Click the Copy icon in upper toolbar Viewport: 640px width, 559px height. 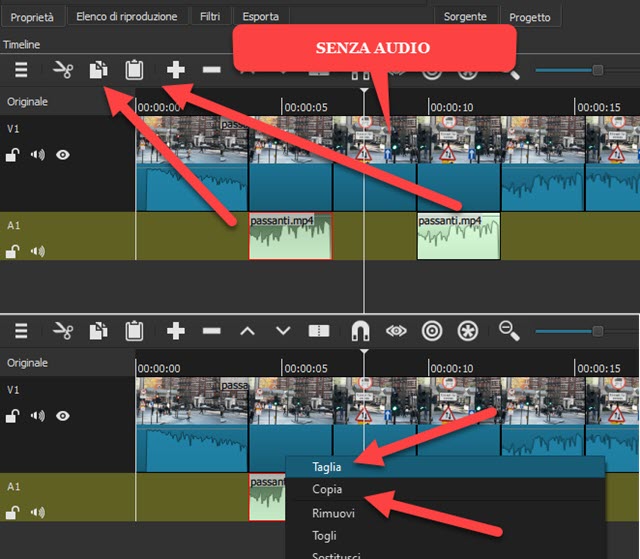pos(98,70)
